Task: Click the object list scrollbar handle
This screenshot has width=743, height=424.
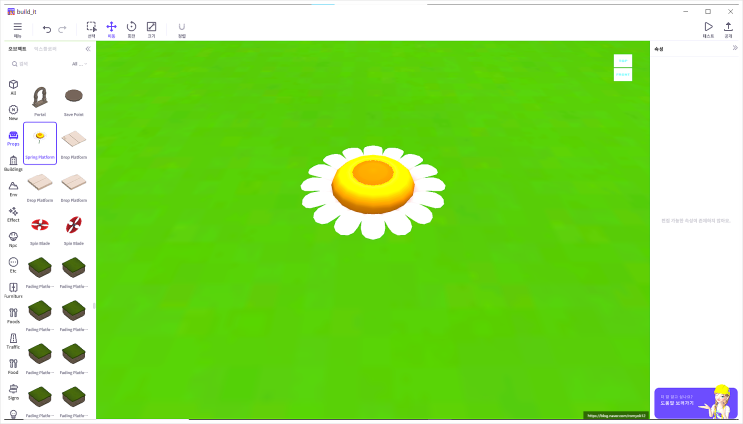Action: [x=94, y=306]
